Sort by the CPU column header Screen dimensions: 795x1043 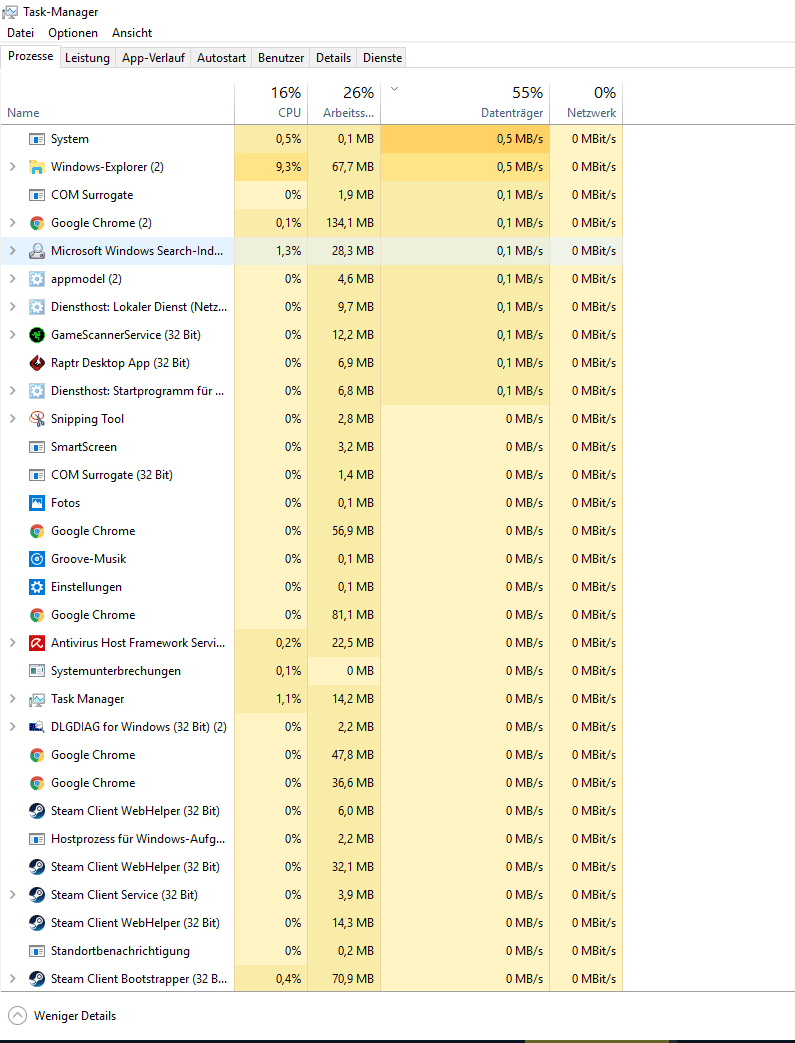pos(271,104)
